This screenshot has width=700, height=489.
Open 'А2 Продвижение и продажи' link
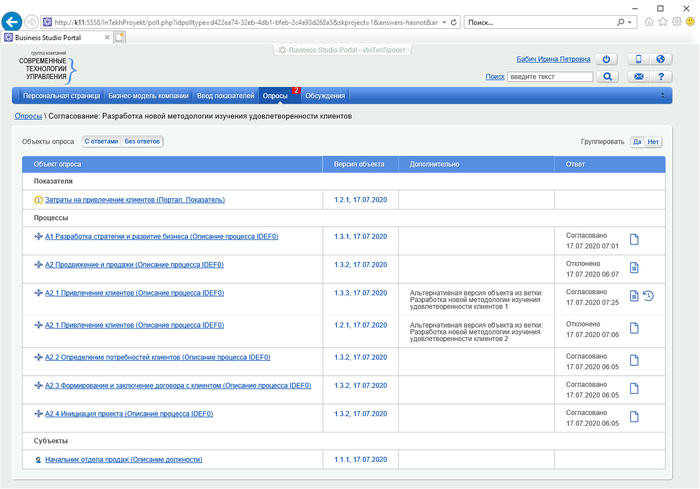click(x=134, y=265)
